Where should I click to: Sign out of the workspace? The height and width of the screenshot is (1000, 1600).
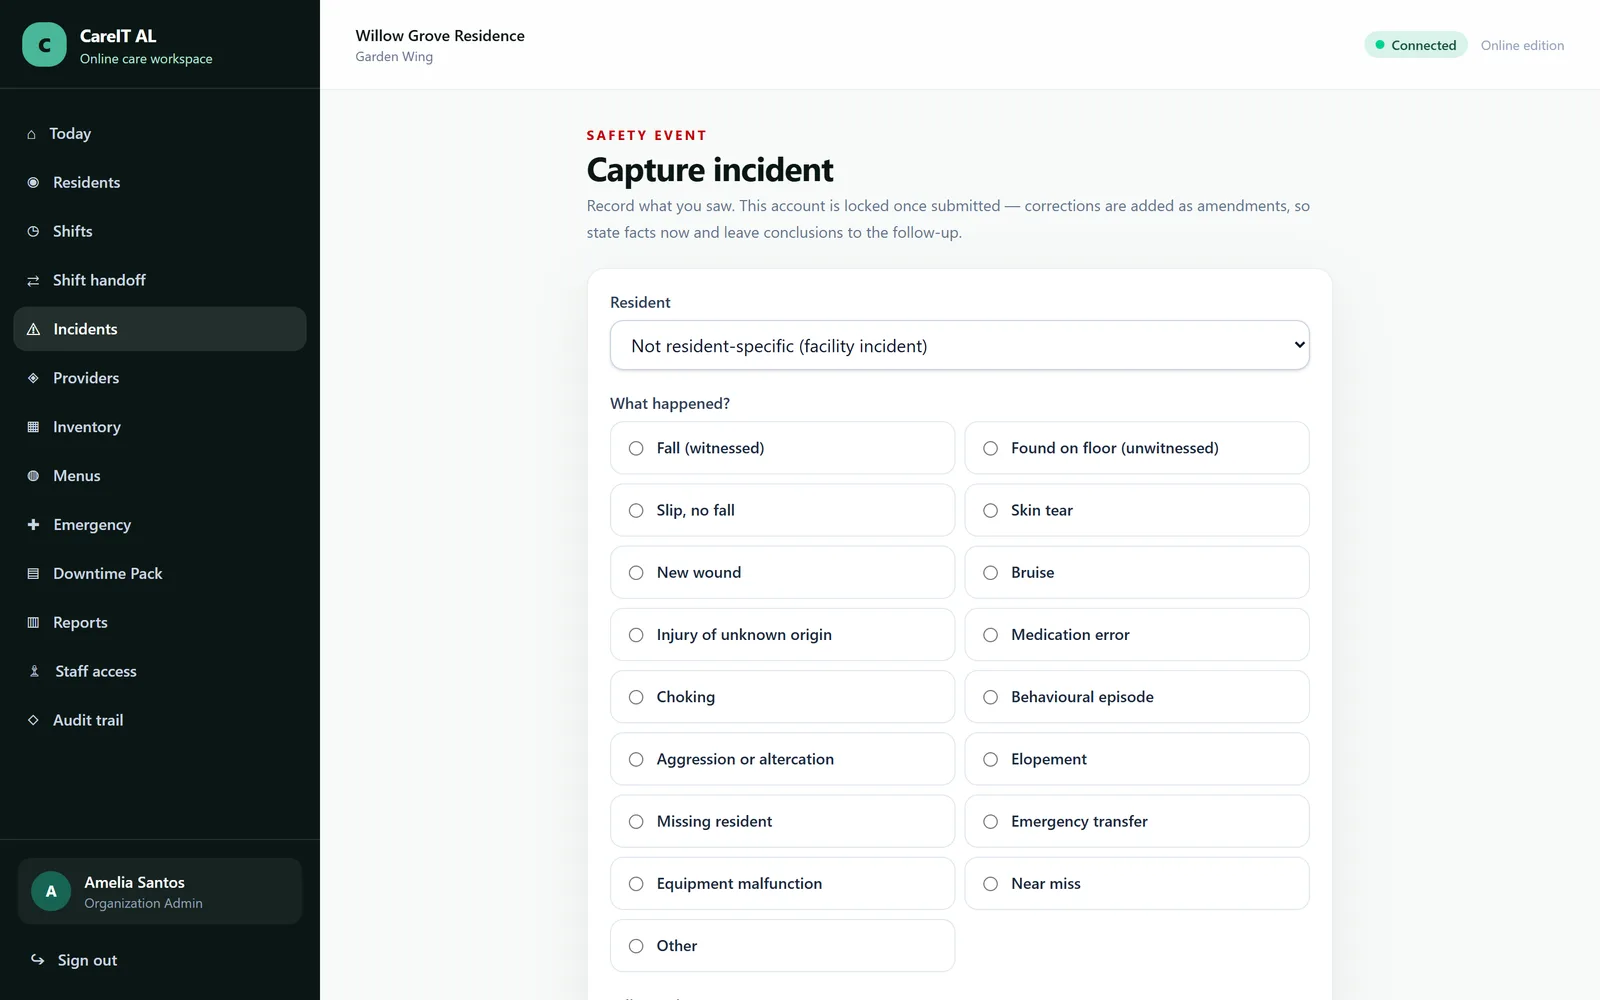pos(160,960)
